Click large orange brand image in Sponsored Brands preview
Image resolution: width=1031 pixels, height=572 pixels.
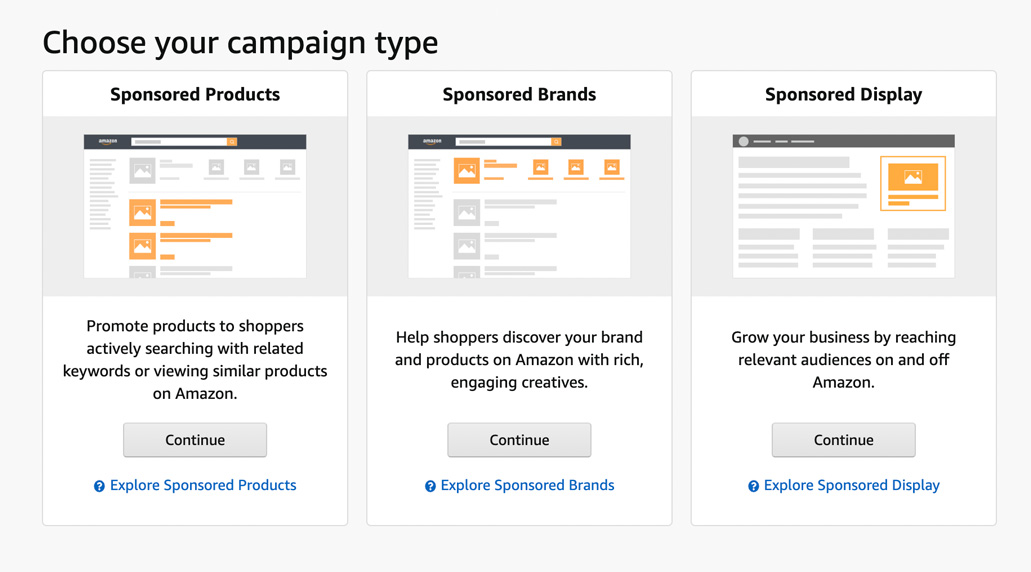coord(467,171)
